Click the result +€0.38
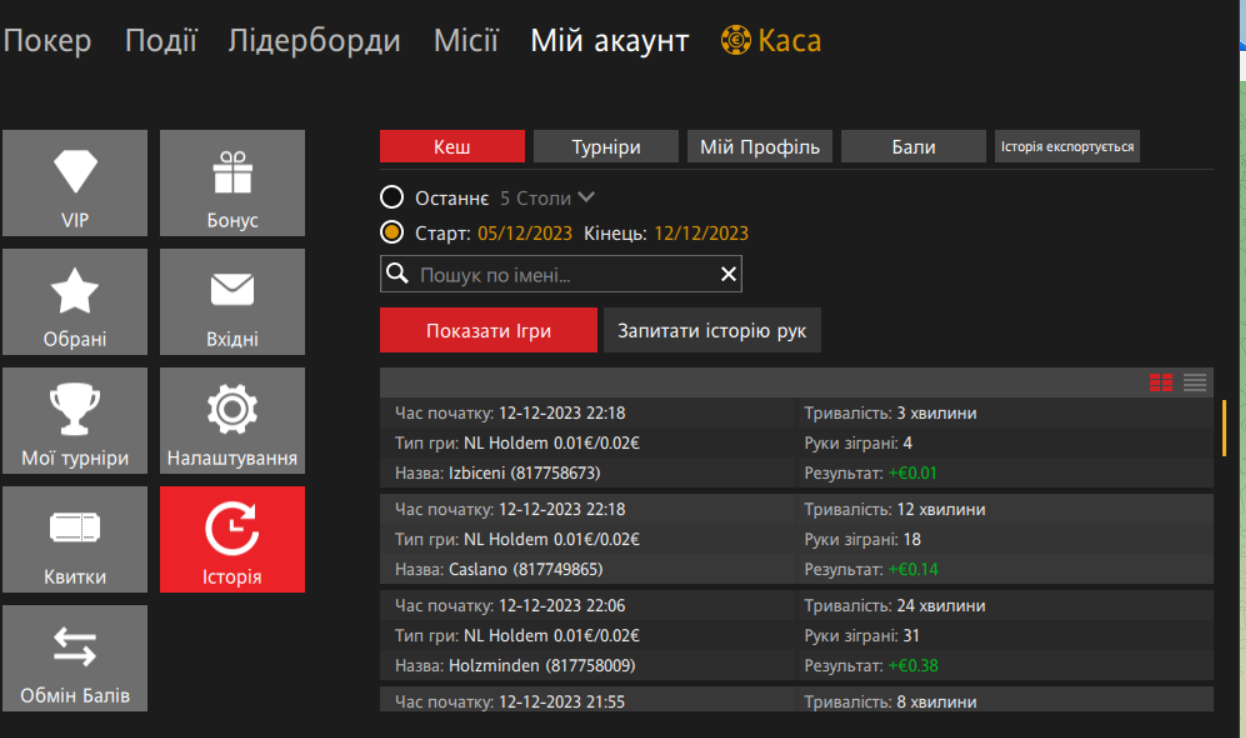Viewport: 1246px width, 738px height. point(913,665)
